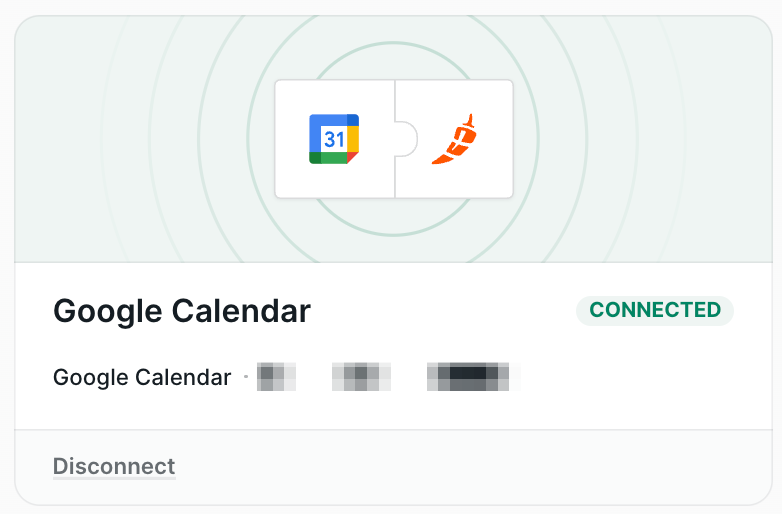
Task: Click the puzzle notch joining both logos
Action: click(406, 139)
